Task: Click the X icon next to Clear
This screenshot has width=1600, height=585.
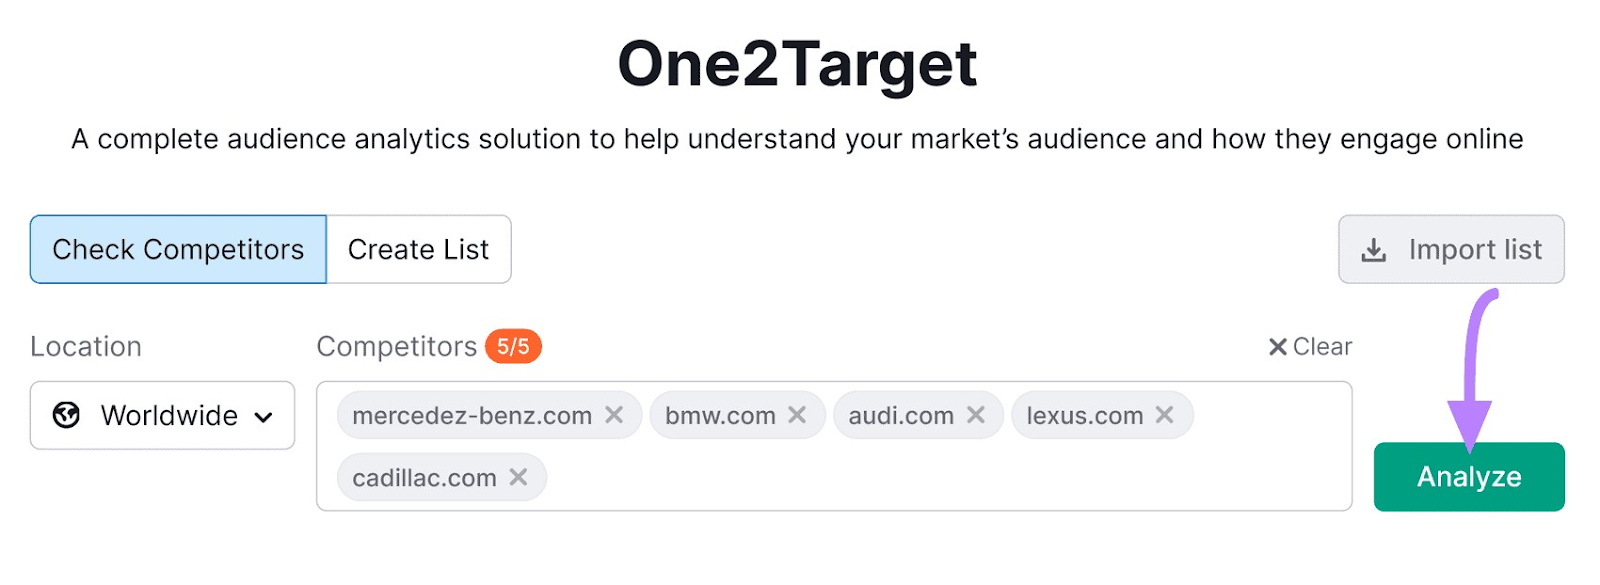Action: tap(1276, 346)
